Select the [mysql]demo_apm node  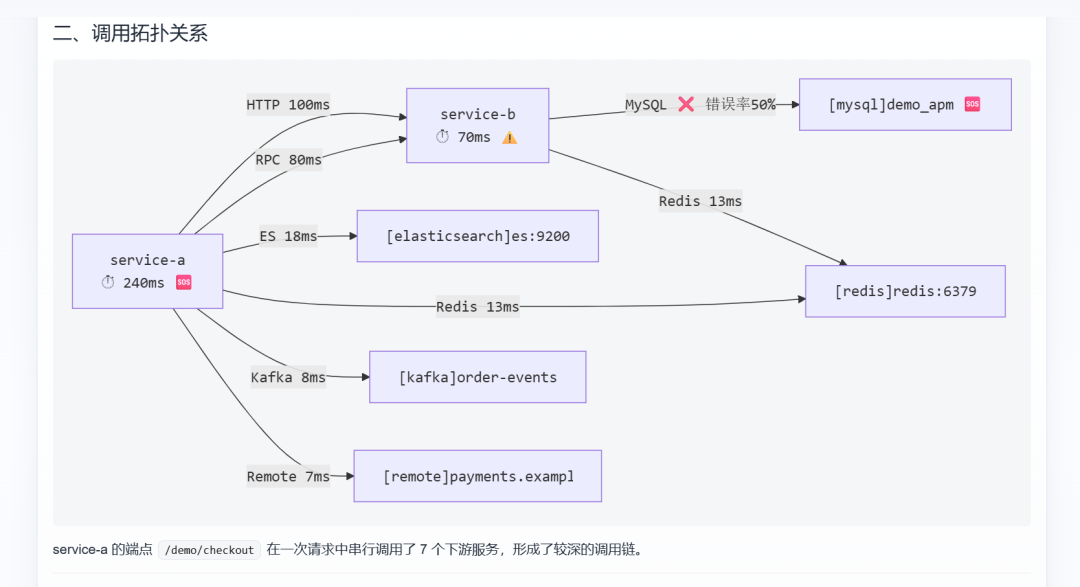905,105
